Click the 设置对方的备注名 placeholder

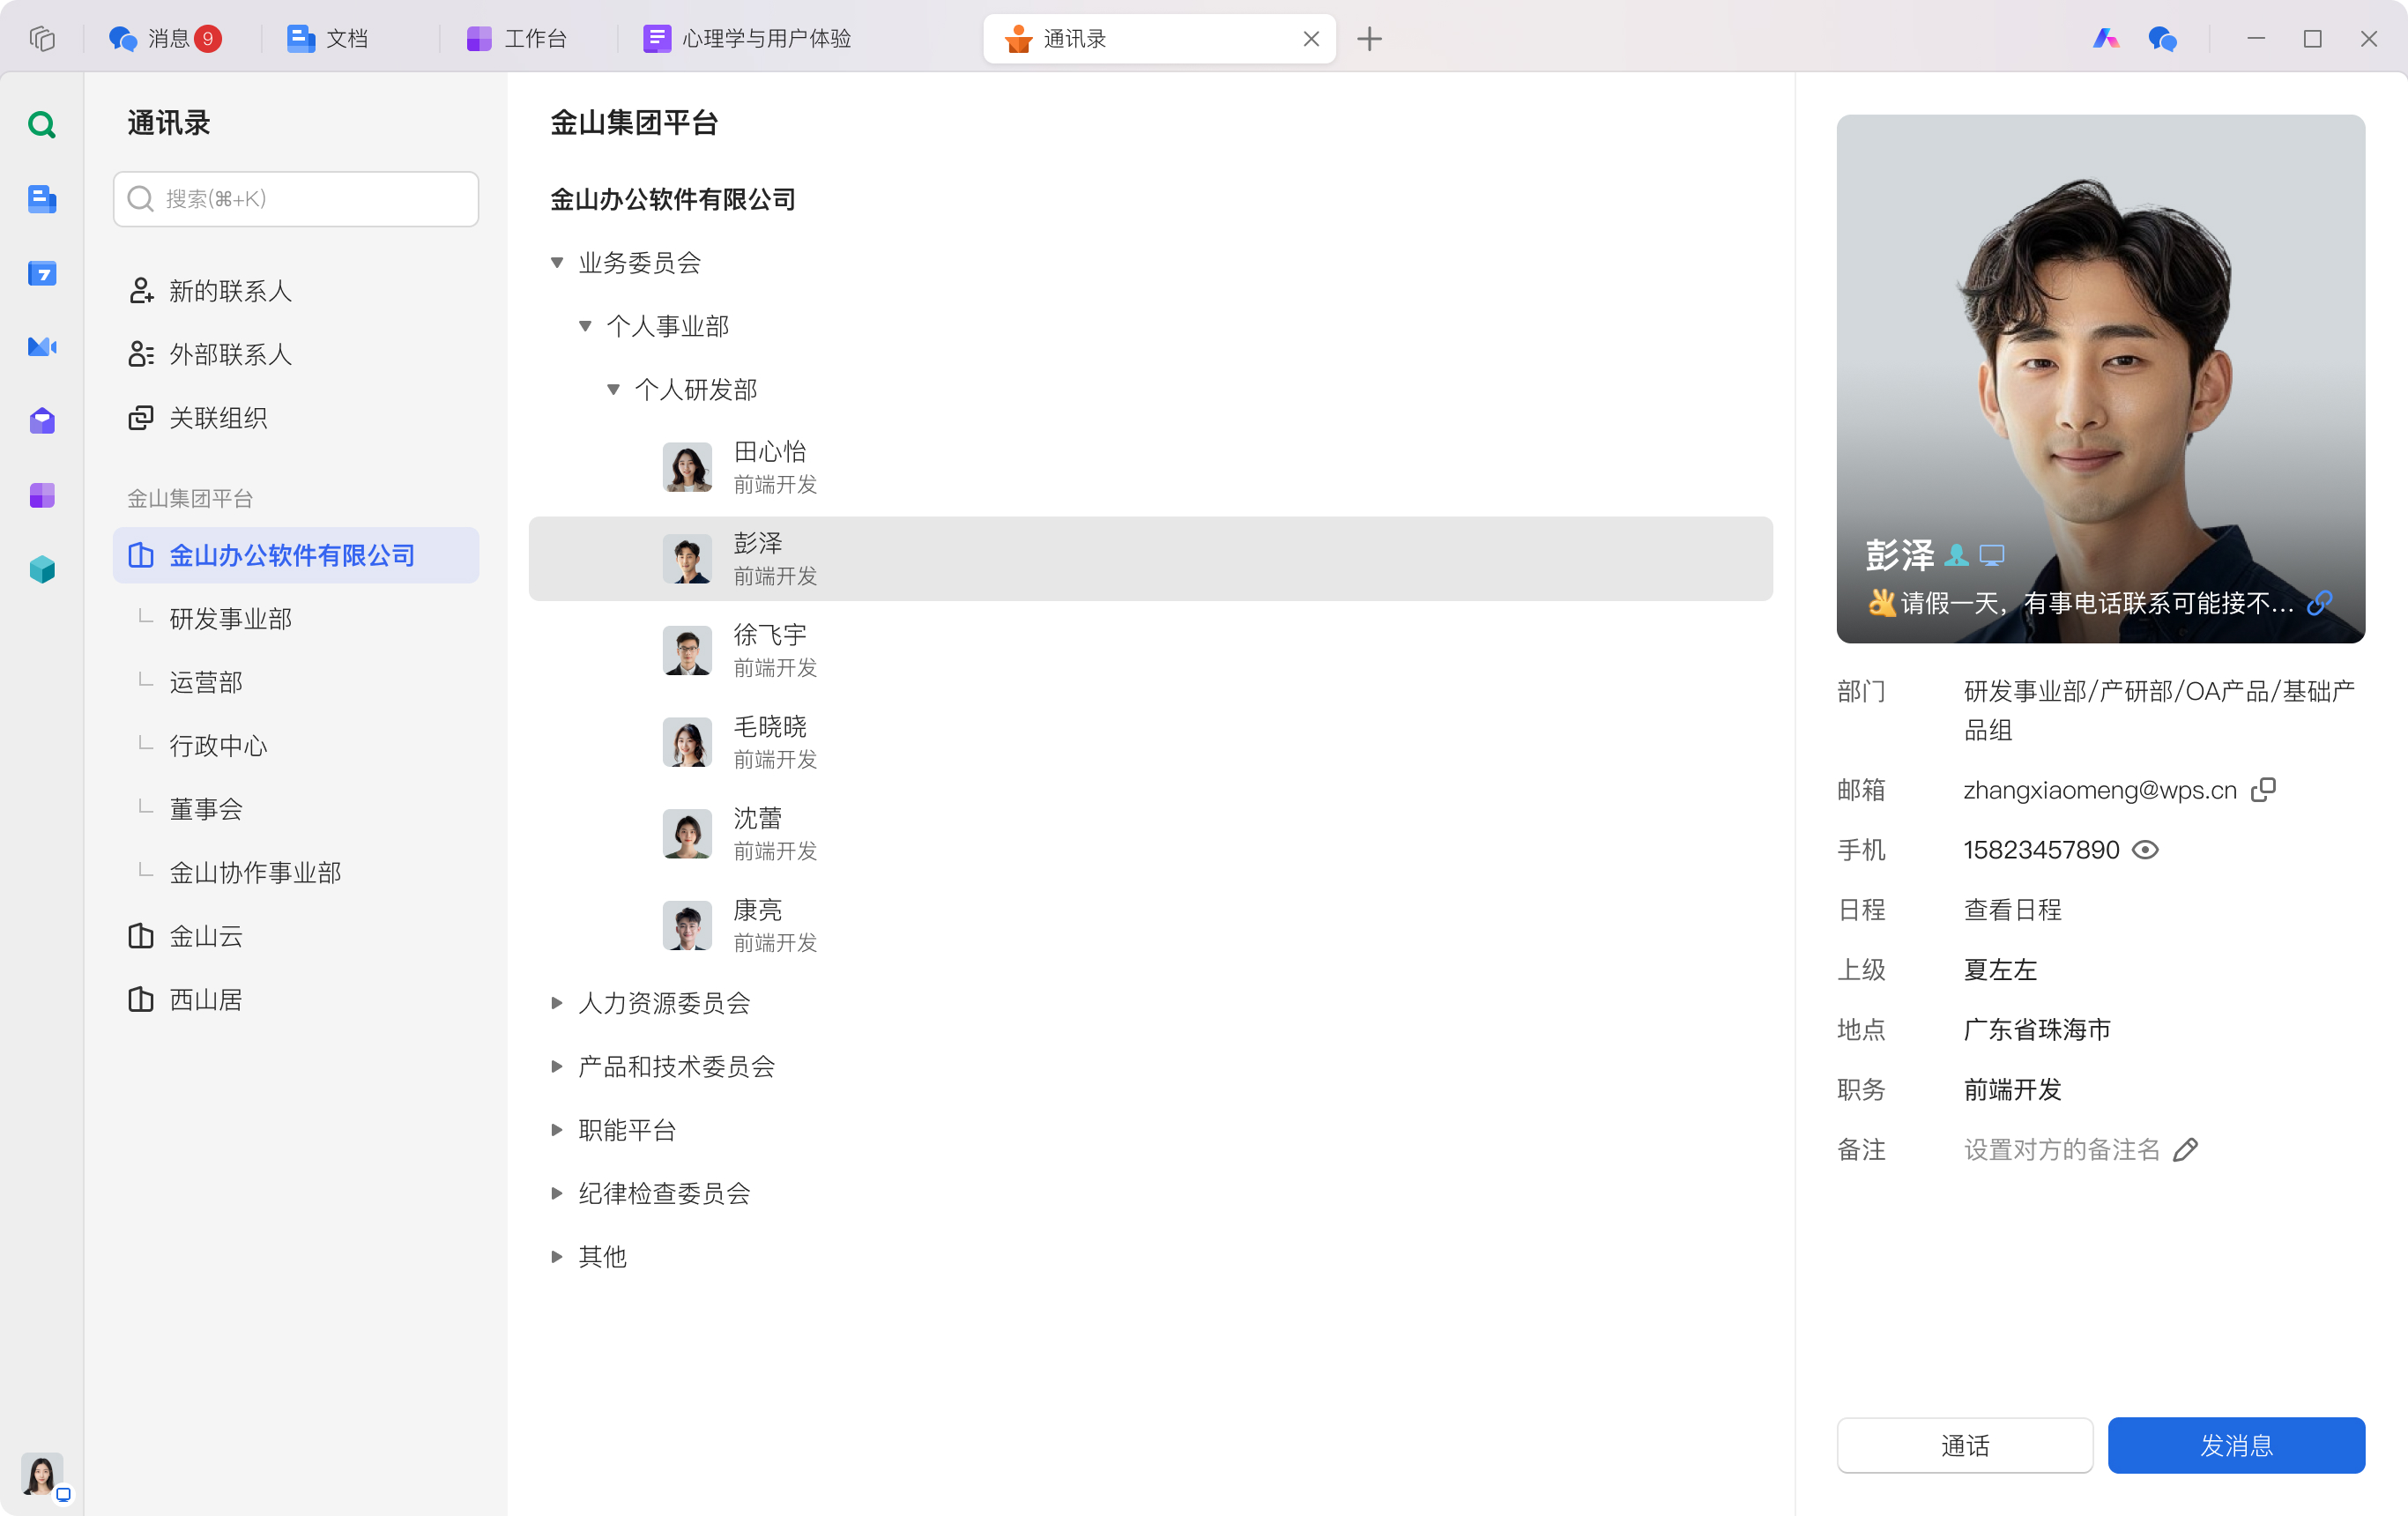(x=2061, y=1150)
